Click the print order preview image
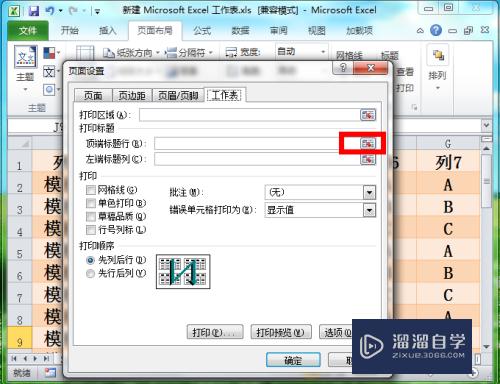 click(183, 272)
